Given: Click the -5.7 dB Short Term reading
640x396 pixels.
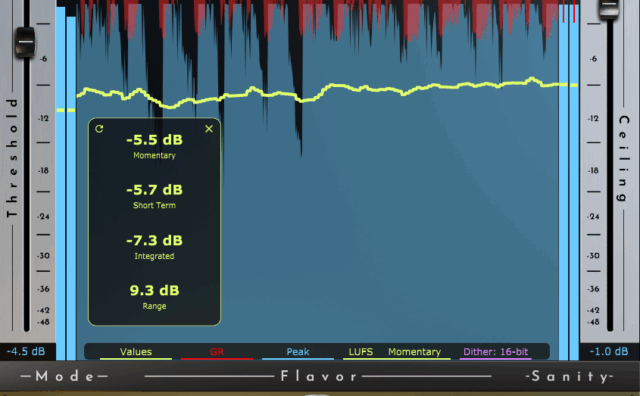Looking at the screenshot, I should click(154, 190).
